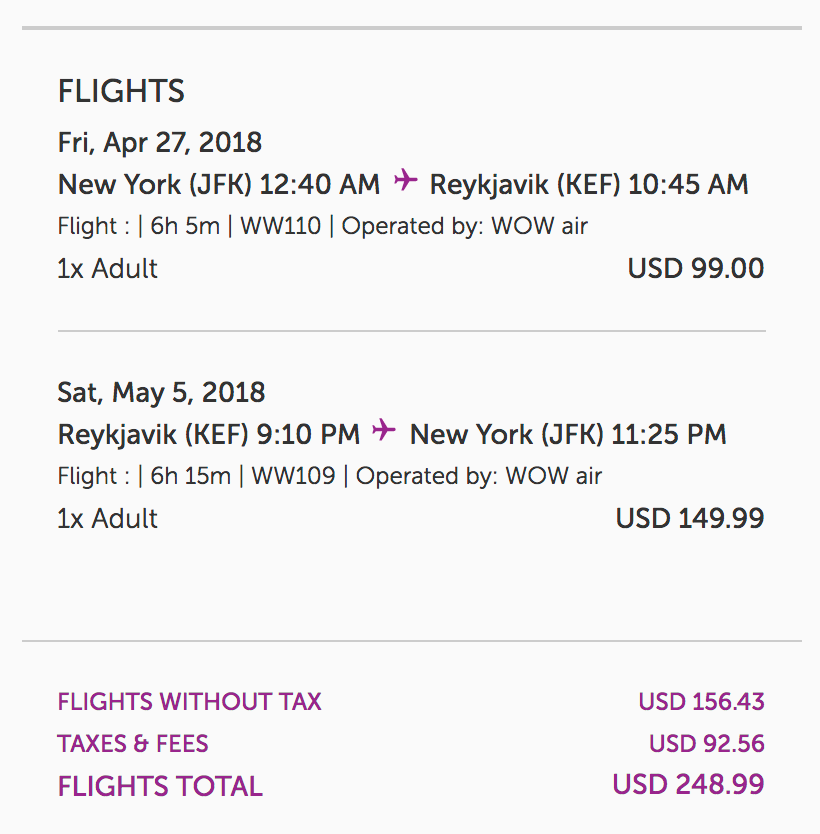Screen dimensions: 820x834
Task: Click the USD 92.56 taxes amount
Action: pos(706,744)
